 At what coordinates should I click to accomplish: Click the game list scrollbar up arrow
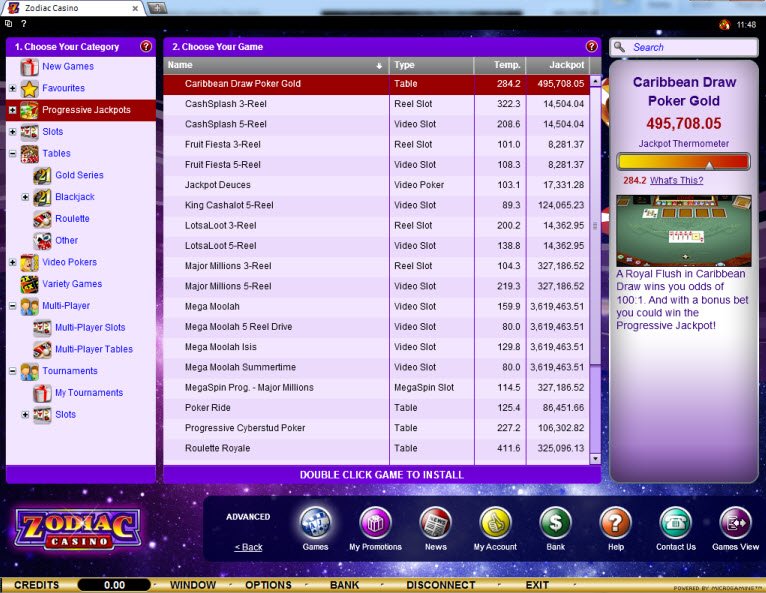(595, 81)
